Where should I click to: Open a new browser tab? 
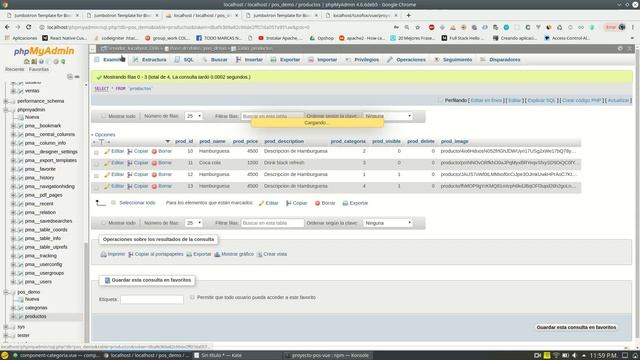[409, 15]
